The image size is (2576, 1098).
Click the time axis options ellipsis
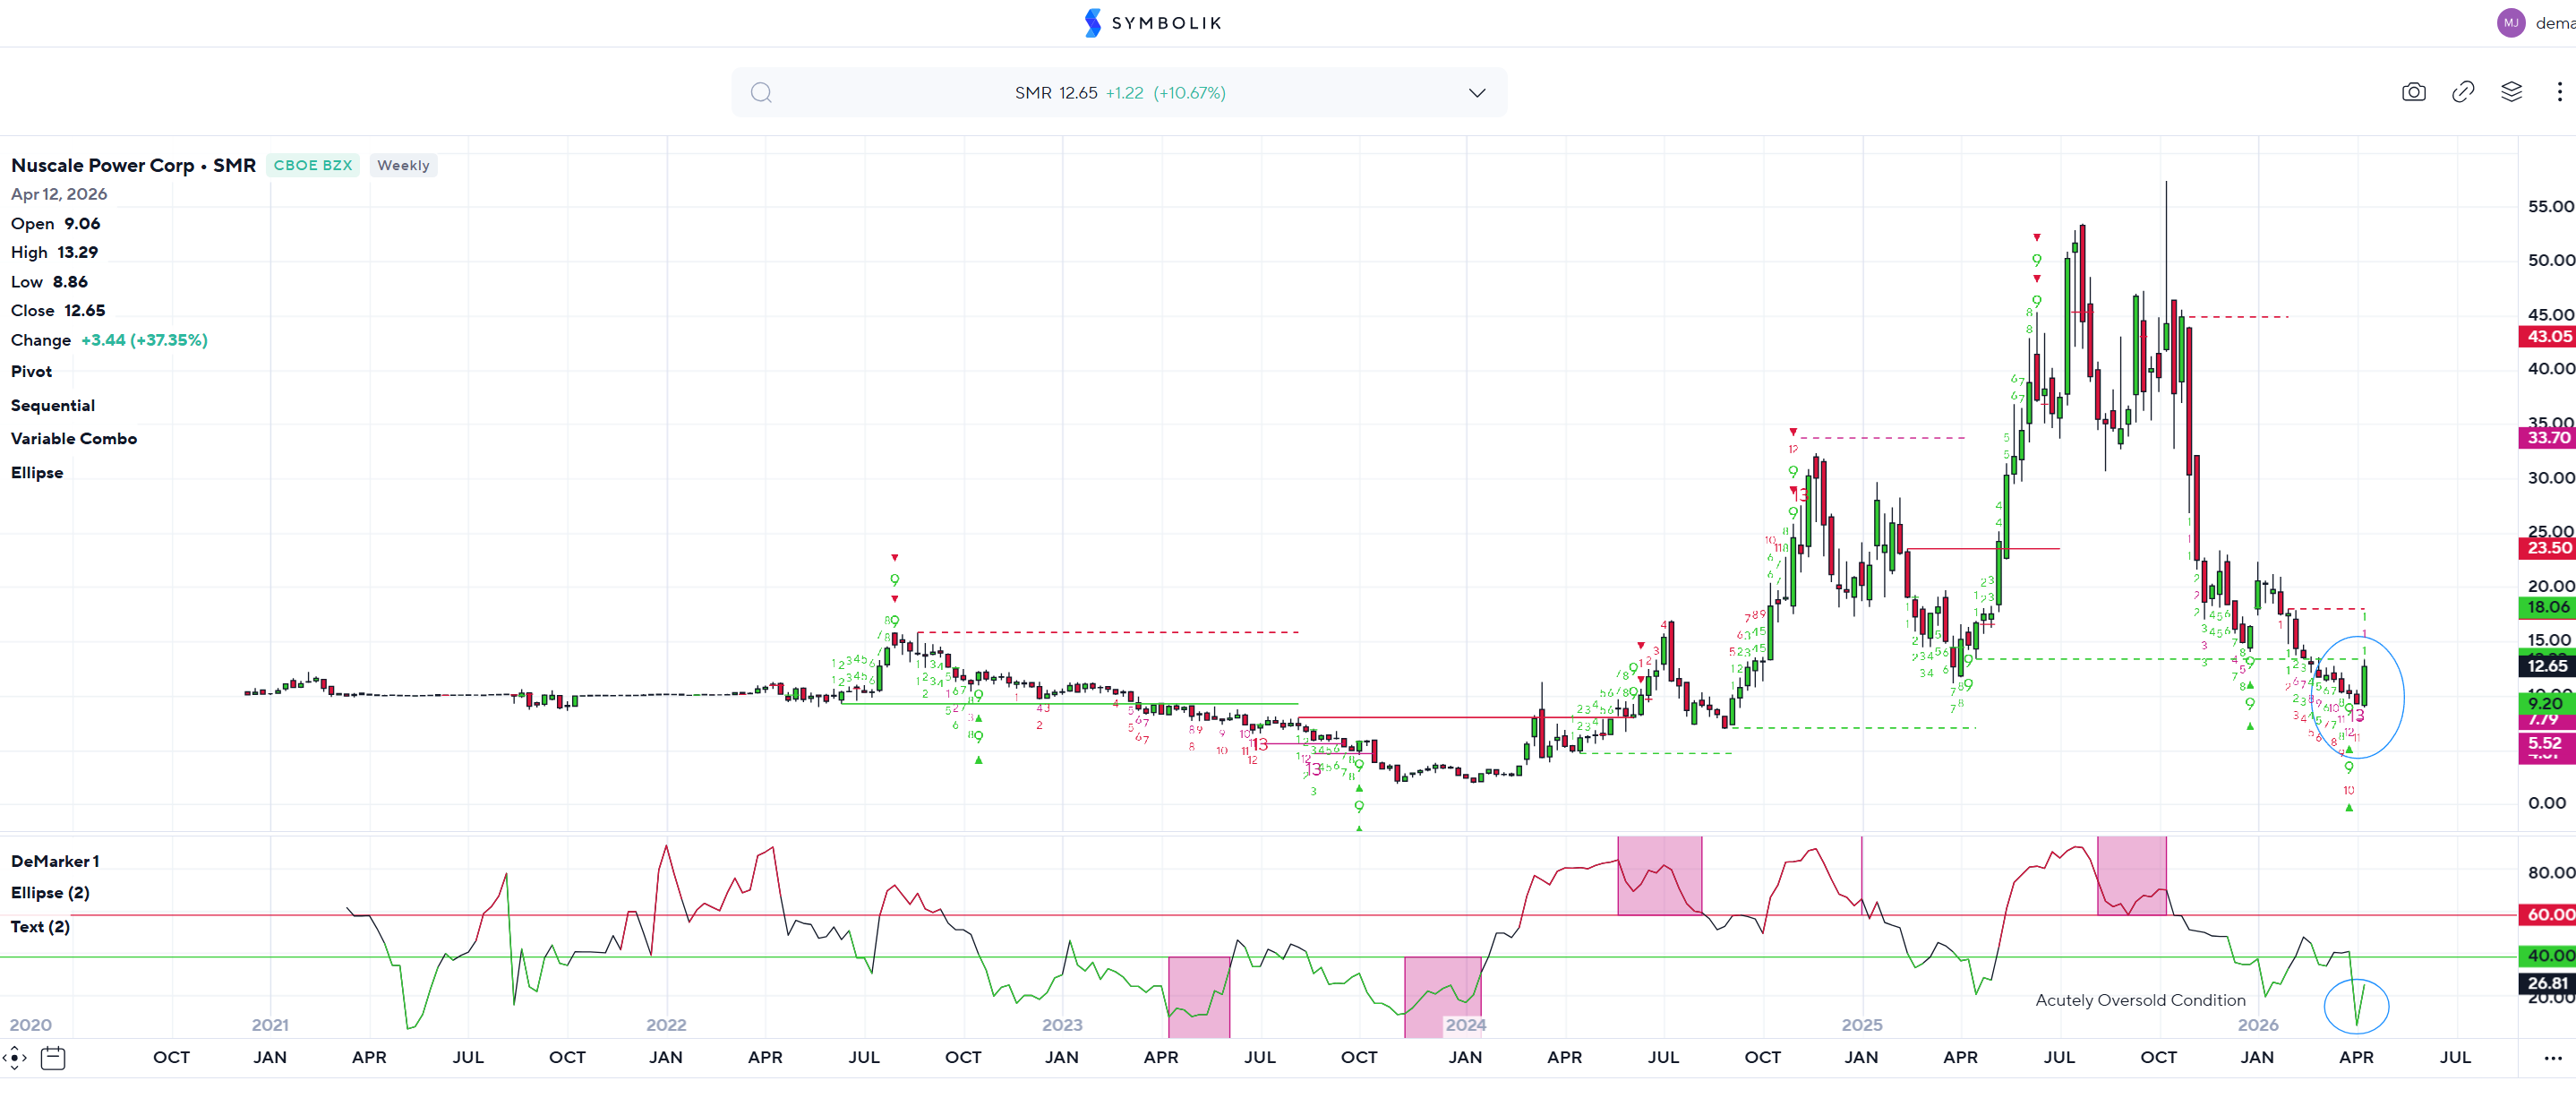[x=2552, y=1057]
